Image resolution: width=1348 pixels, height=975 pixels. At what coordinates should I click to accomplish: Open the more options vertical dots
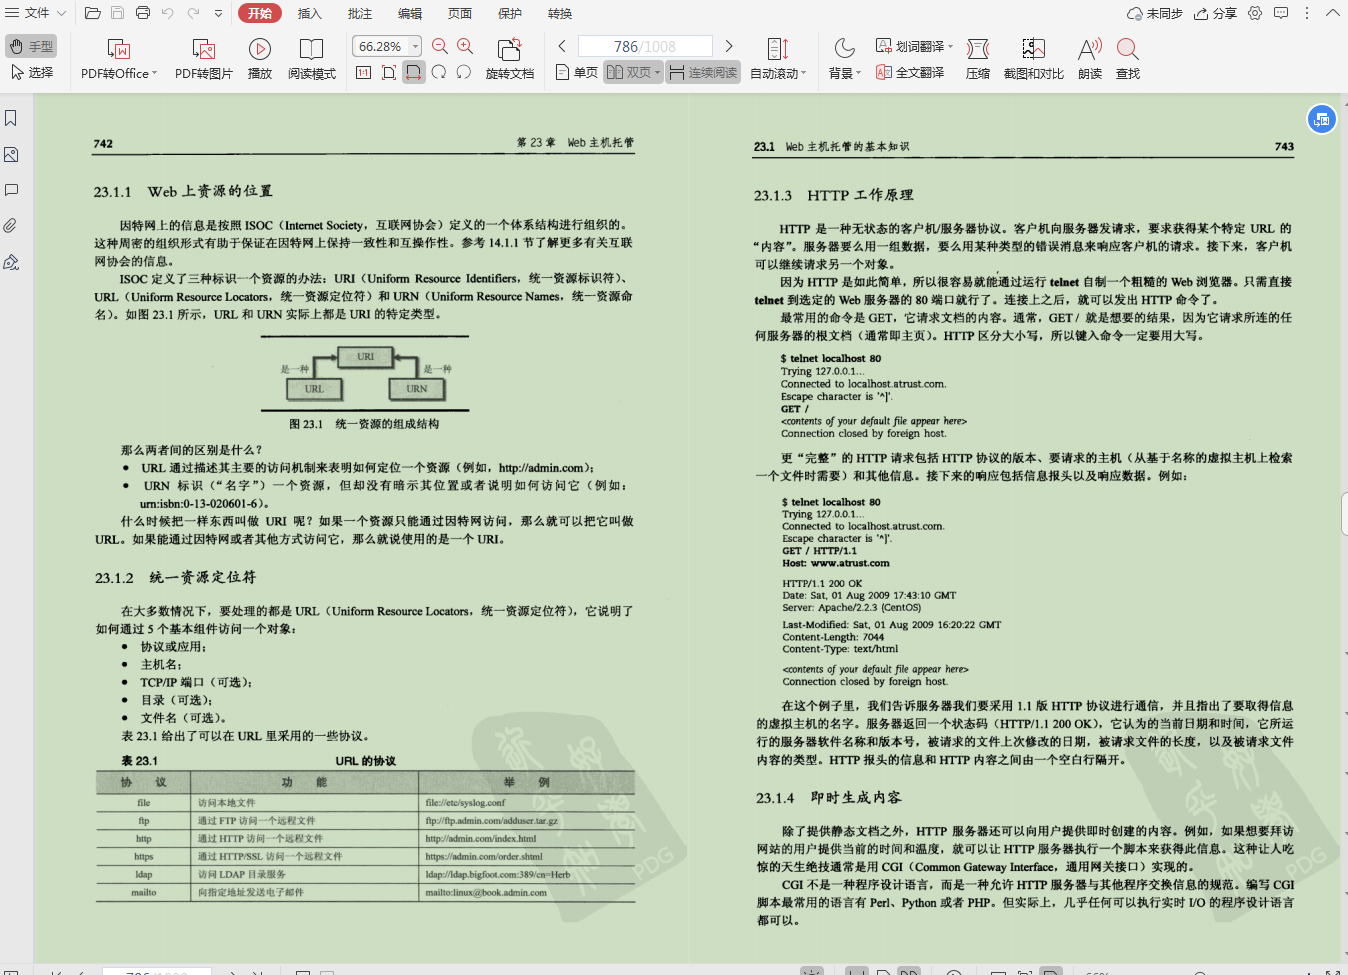pyautogui.click(x=1307, y=13)
